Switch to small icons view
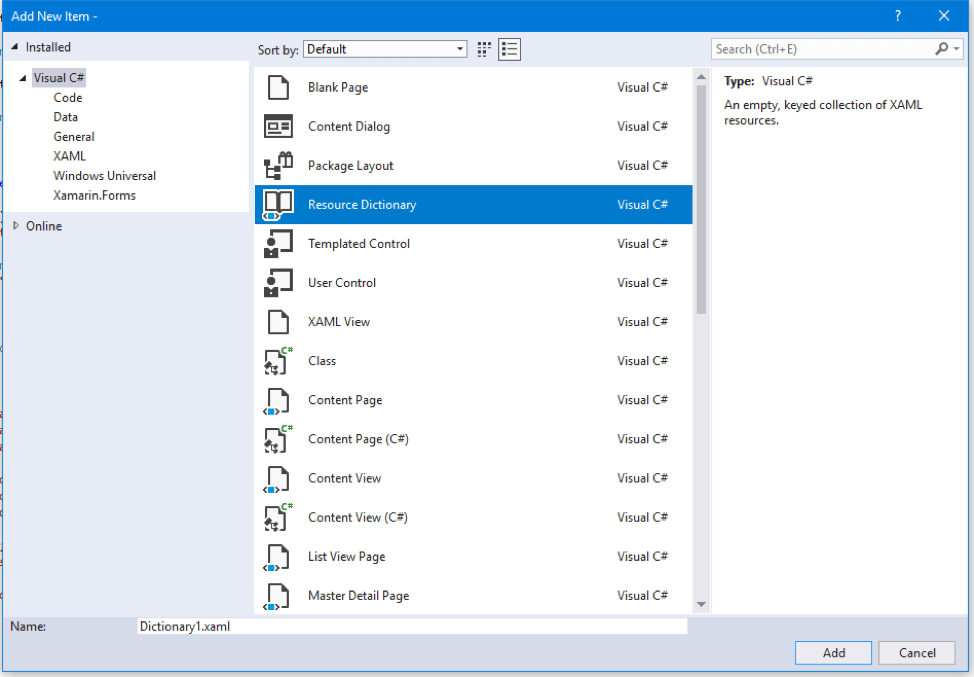974x677 pixels. click(x=483, y=48)
